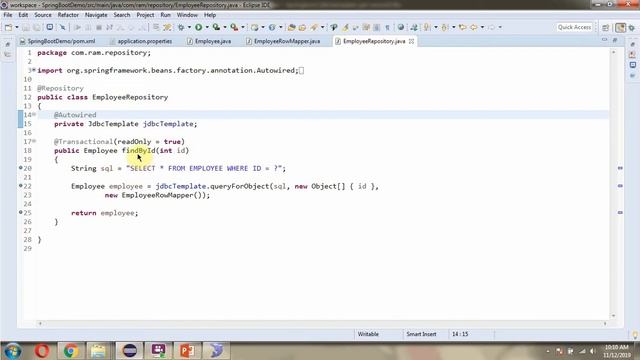640x360 pixels.
Task: Click the Quick Access search field
Action: (x=575, y=27)
